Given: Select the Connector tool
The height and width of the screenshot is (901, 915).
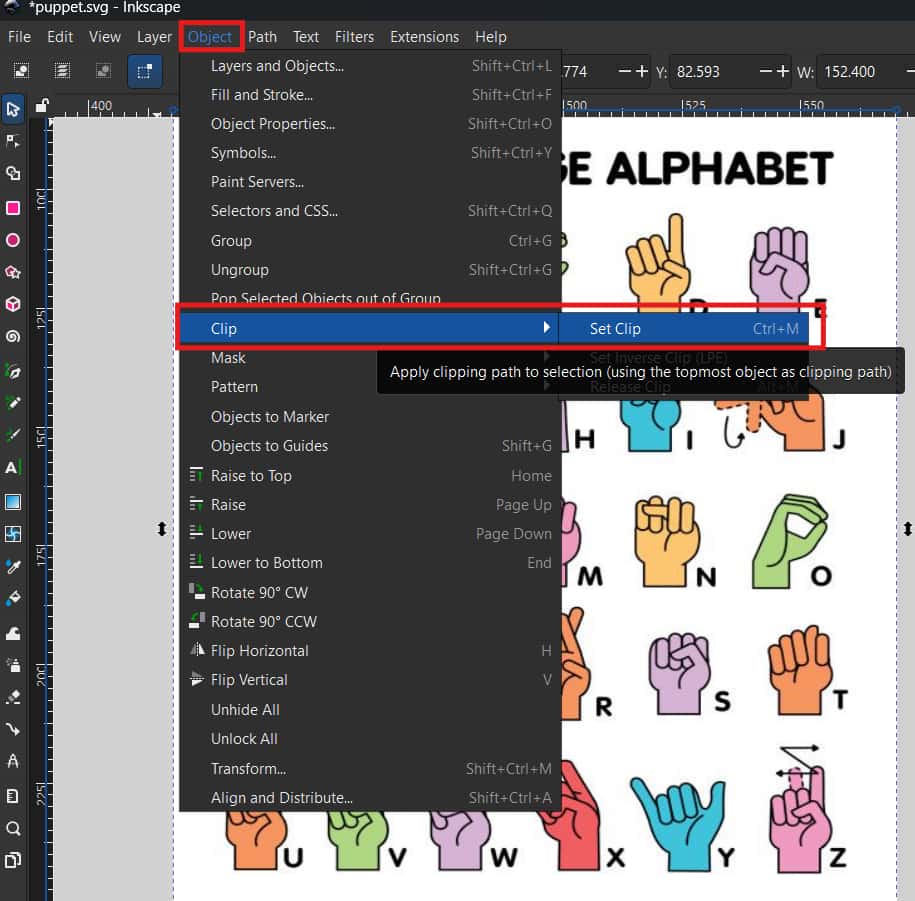Looking at the screenshot, I should pyautogui.click(x=13, y=729).
